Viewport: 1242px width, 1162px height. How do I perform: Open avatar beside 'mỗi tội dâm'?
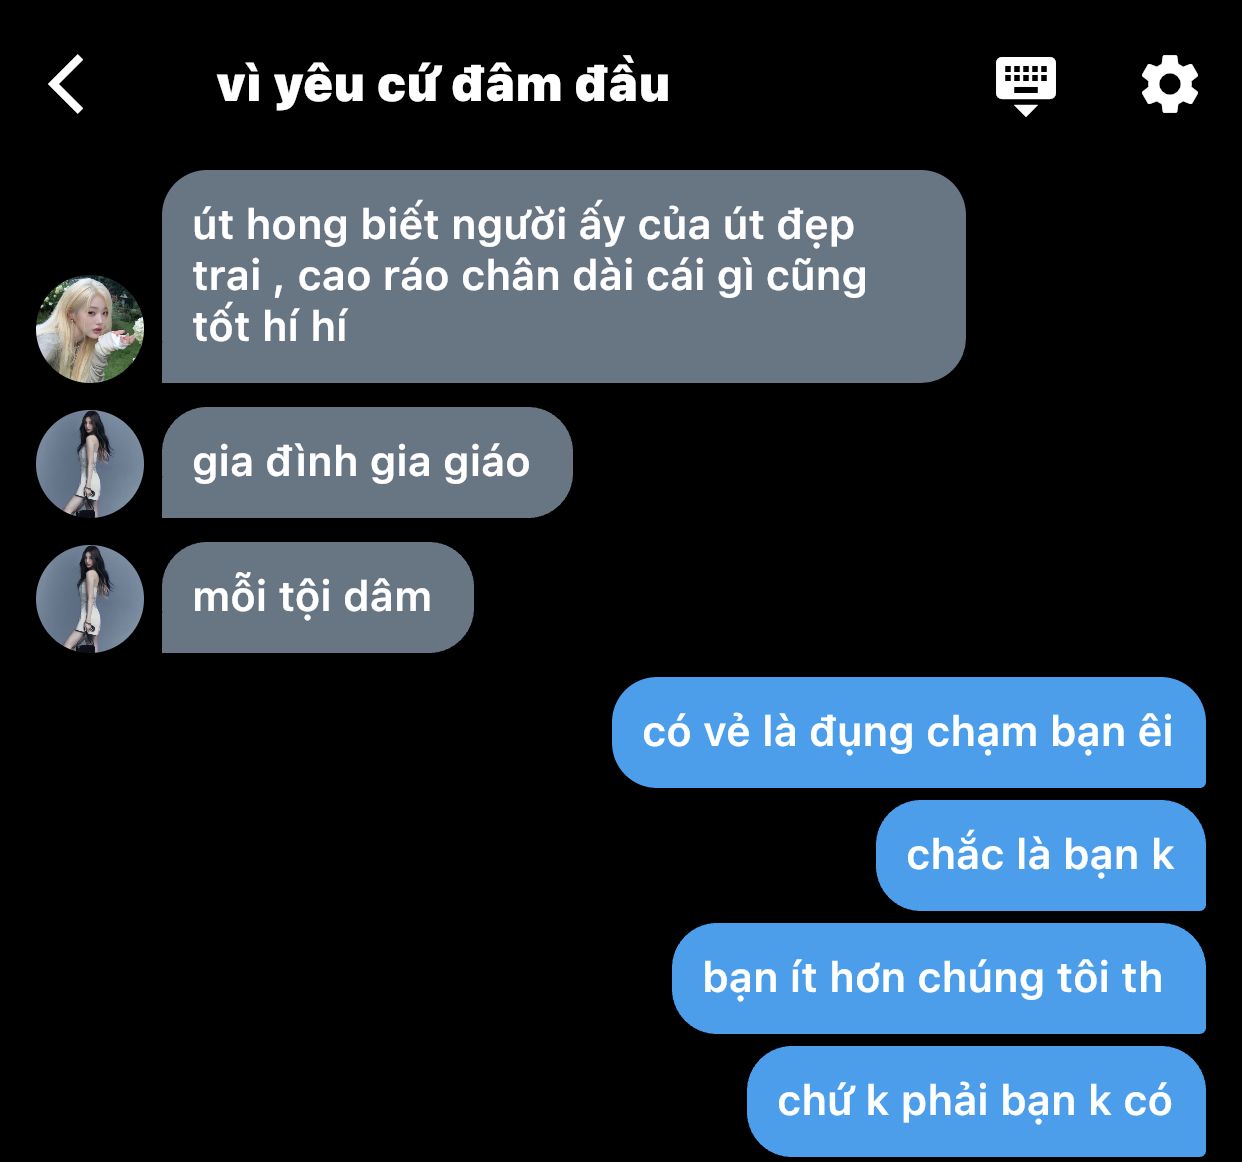[x=90, y=599]
